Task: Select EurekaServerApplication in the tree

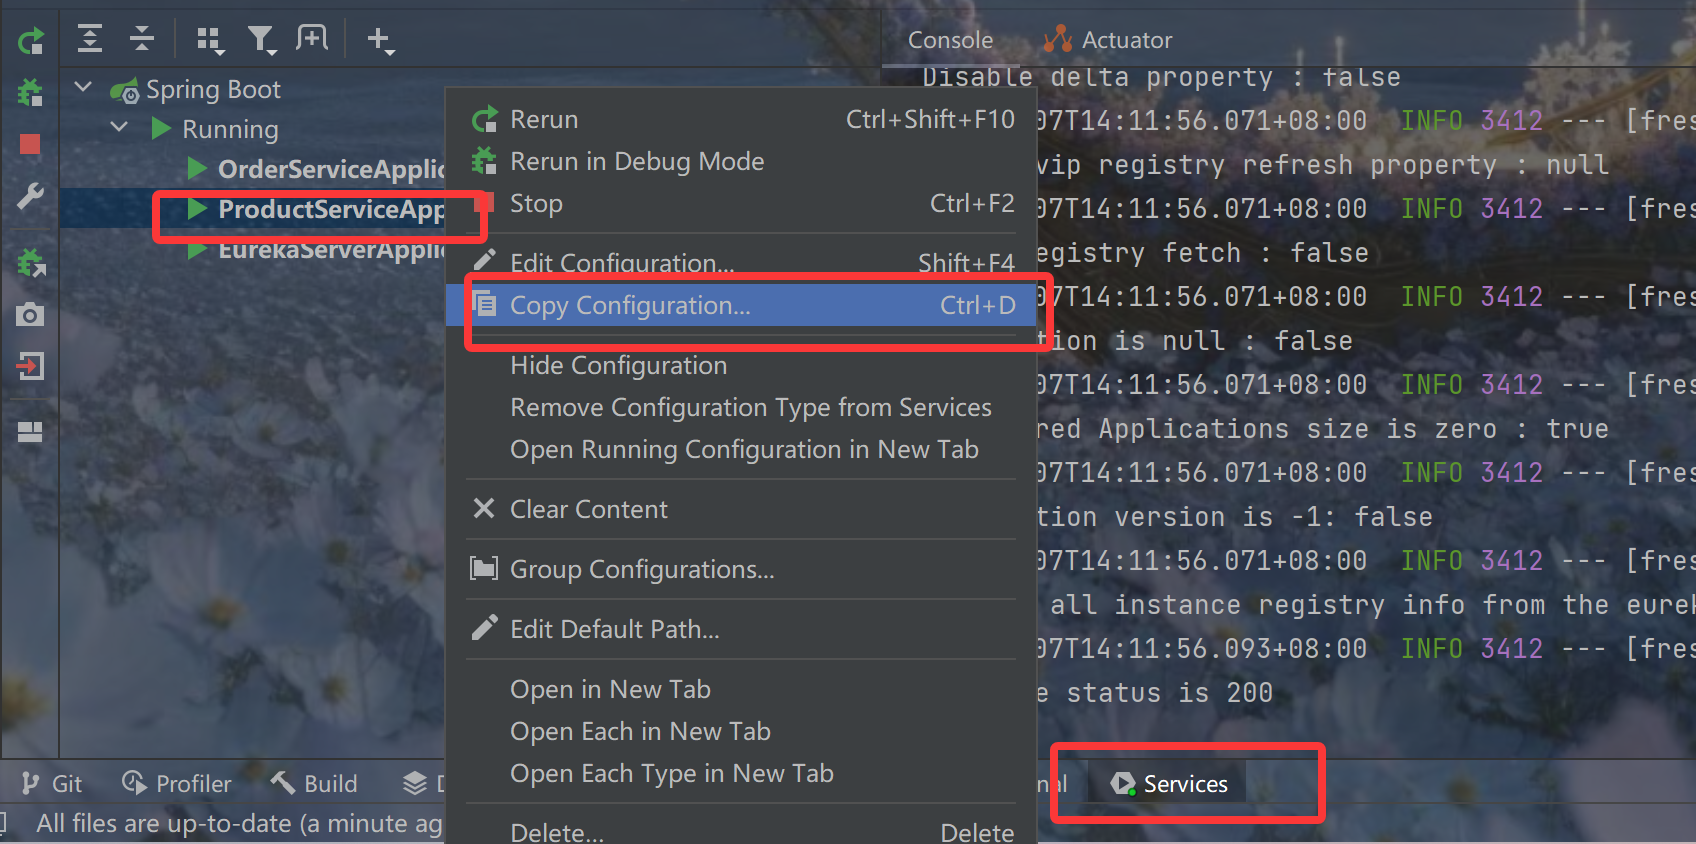Action: coord(331,249)
